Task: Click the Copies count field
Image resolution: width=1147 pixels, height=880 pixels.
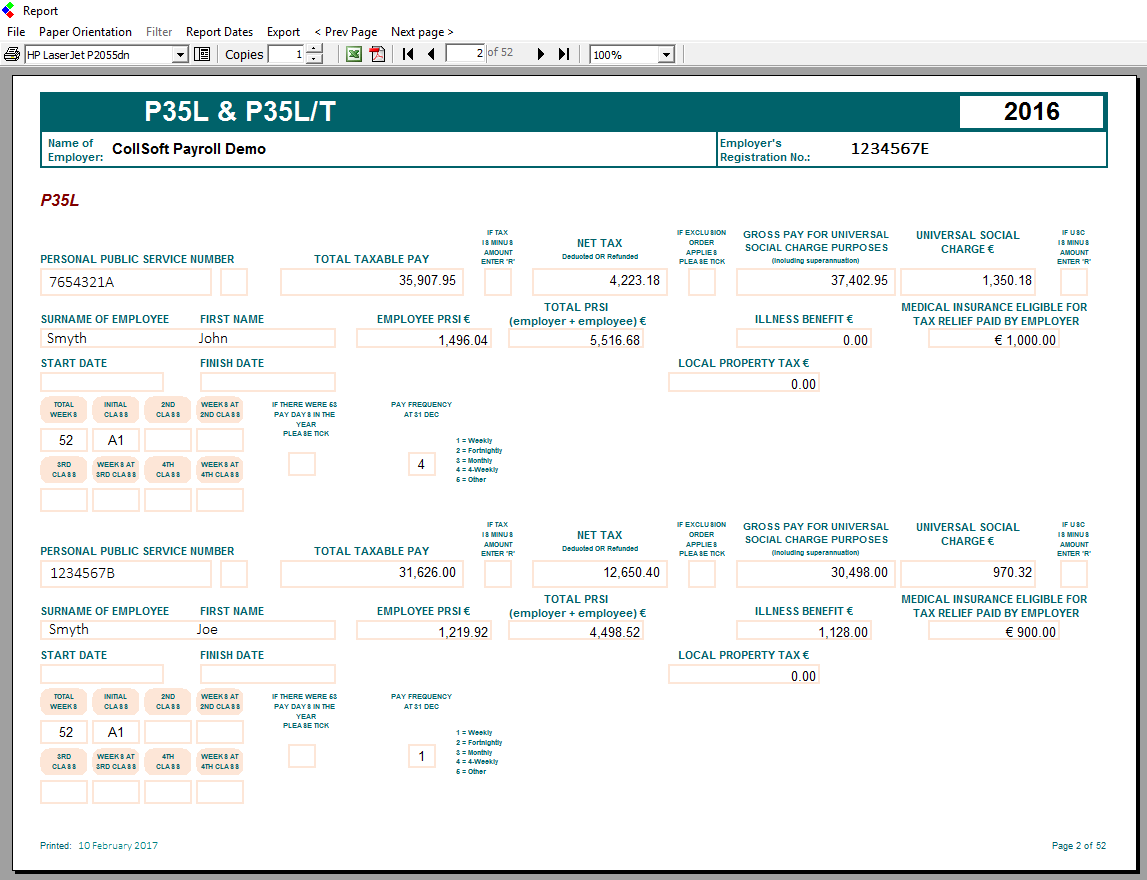Action: click(285, 54)
